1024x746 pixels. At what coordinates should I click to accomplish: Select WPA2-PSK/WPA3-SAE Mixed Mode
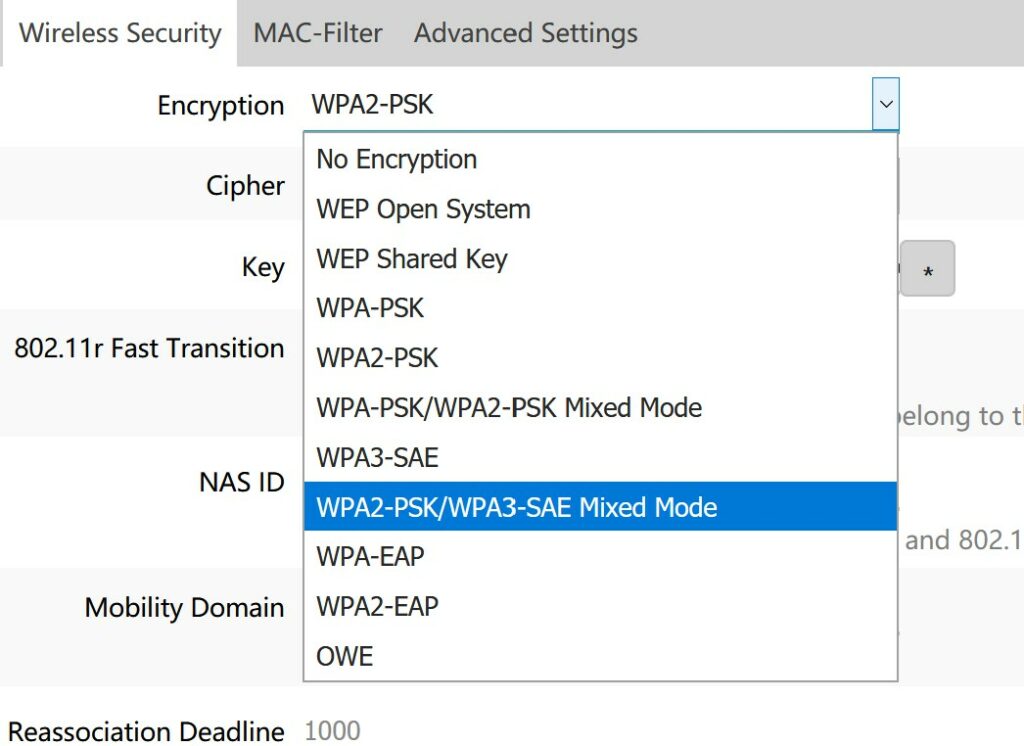pos(516,507)
